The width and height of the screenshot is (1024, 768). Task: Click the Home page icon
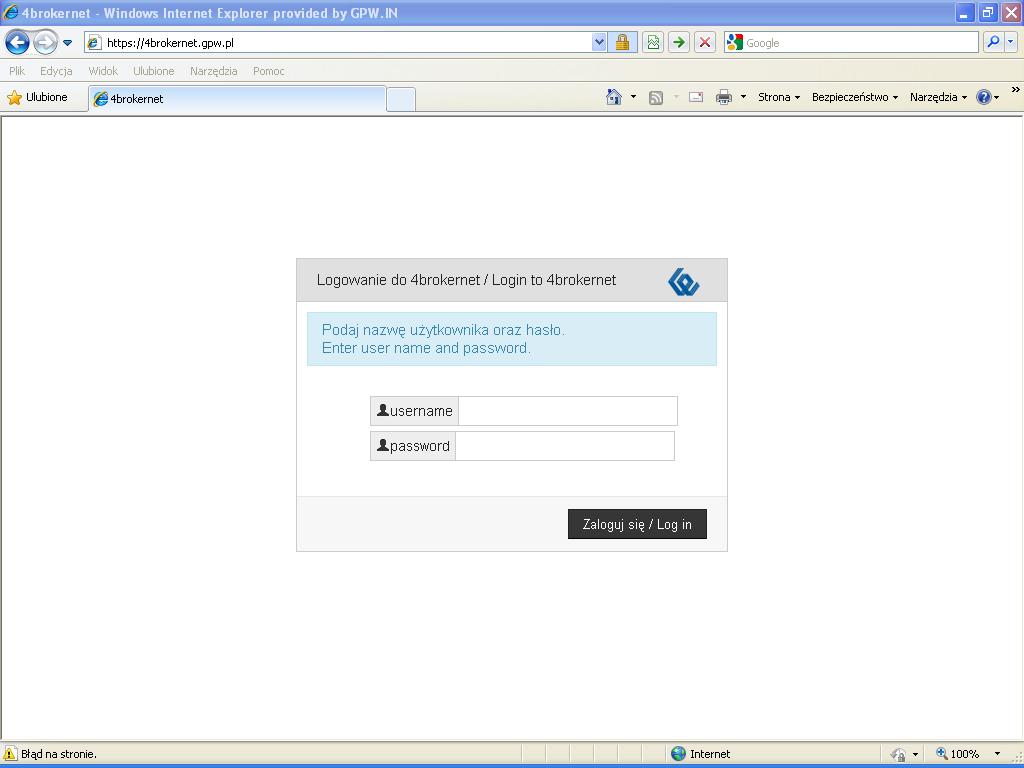tap(613, 97)
